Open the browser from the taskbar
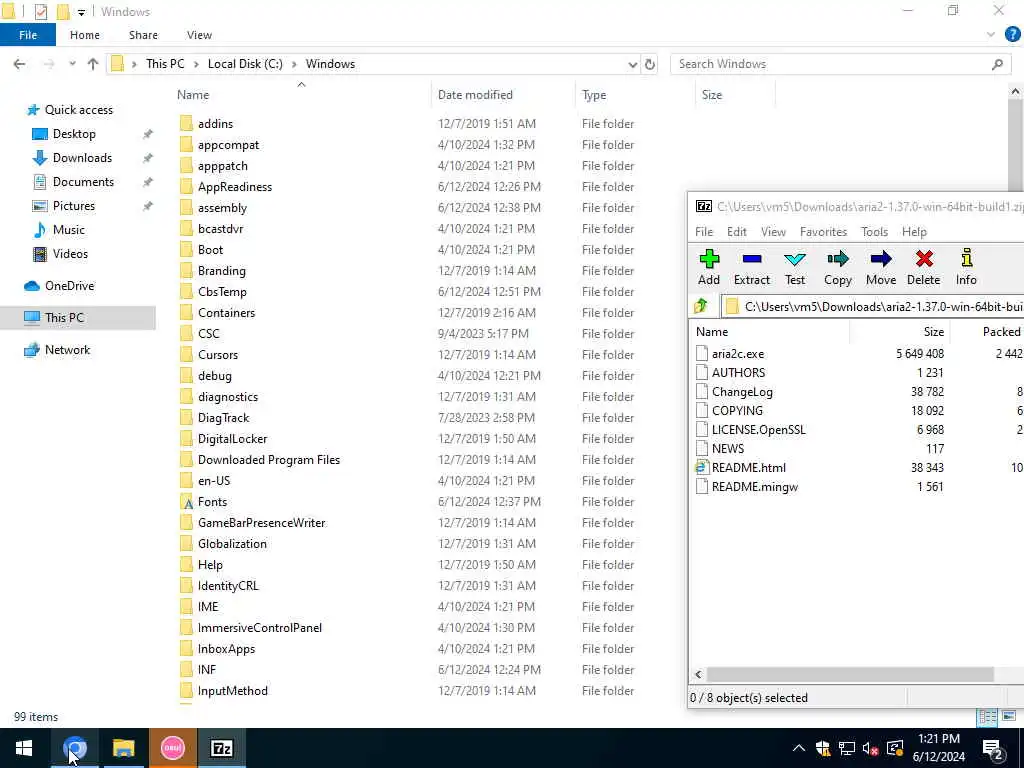1024x768 pixels. click(x=74, y=748)
